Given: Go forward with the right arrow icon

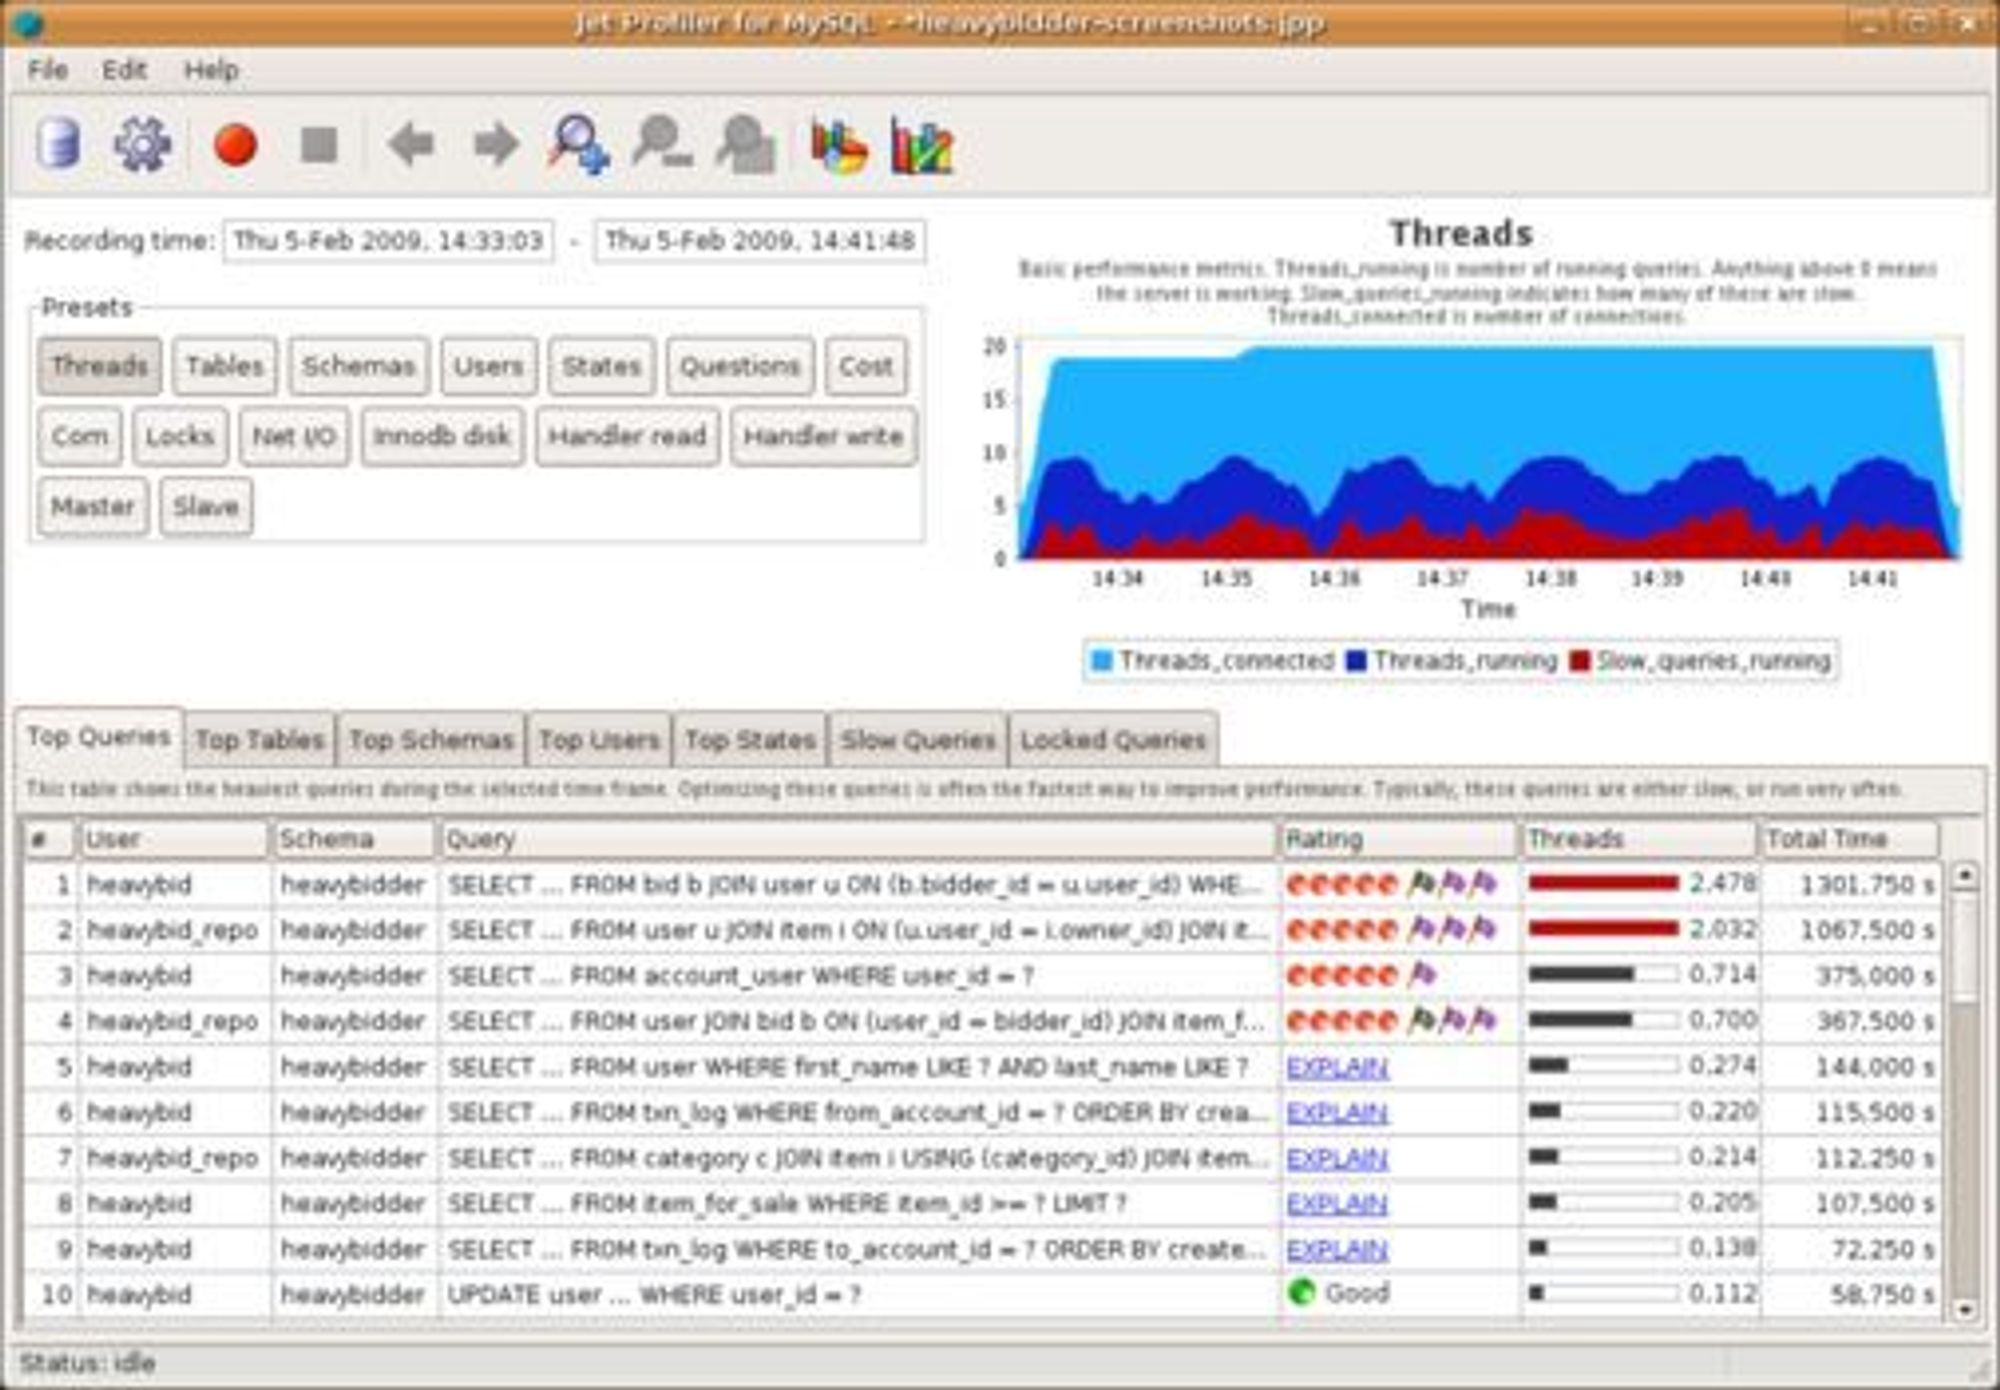Looking at the screenshot, I should (x=495, y=144).
